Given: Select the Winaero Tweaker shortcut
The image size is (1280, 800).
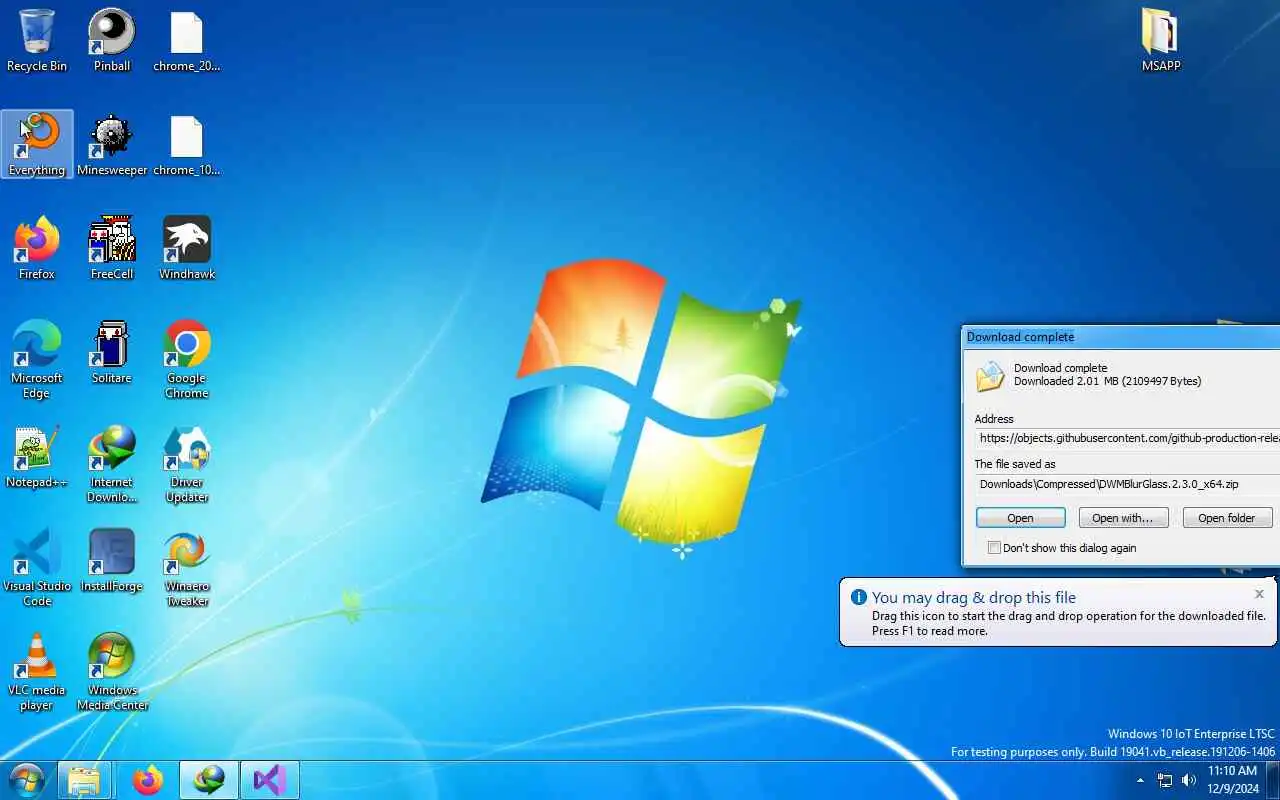Looking at the screenshot, I should pos(187,568).
